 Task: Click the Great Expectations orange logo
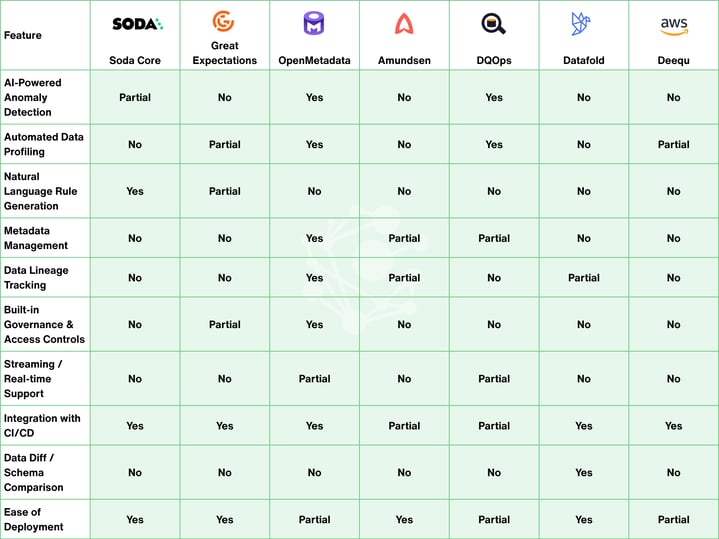coord(223,21)
